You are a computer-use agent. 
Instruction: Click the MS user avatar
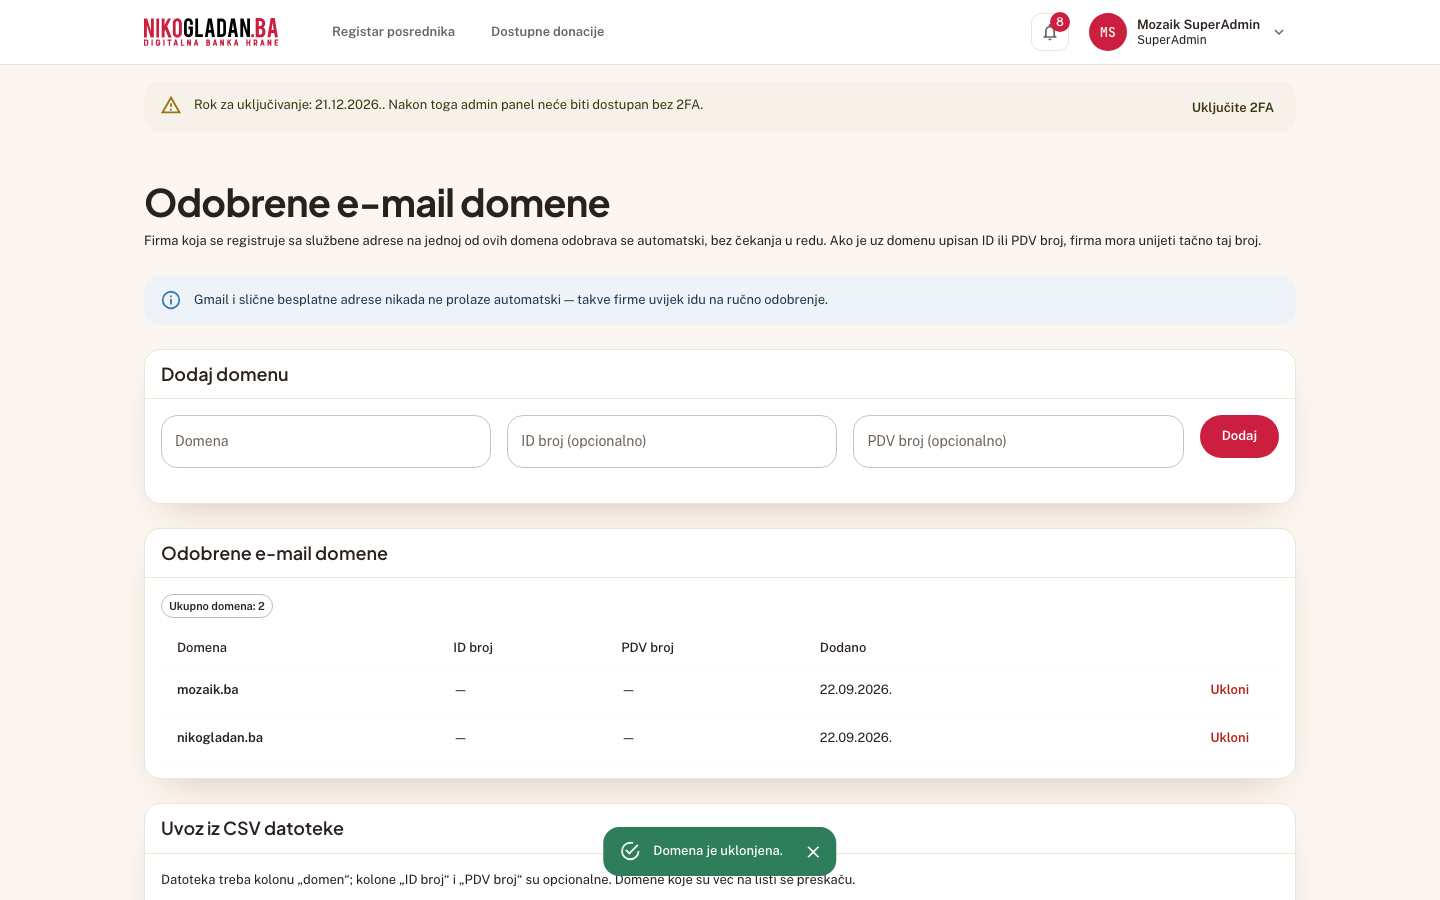tap(1108, 32)
